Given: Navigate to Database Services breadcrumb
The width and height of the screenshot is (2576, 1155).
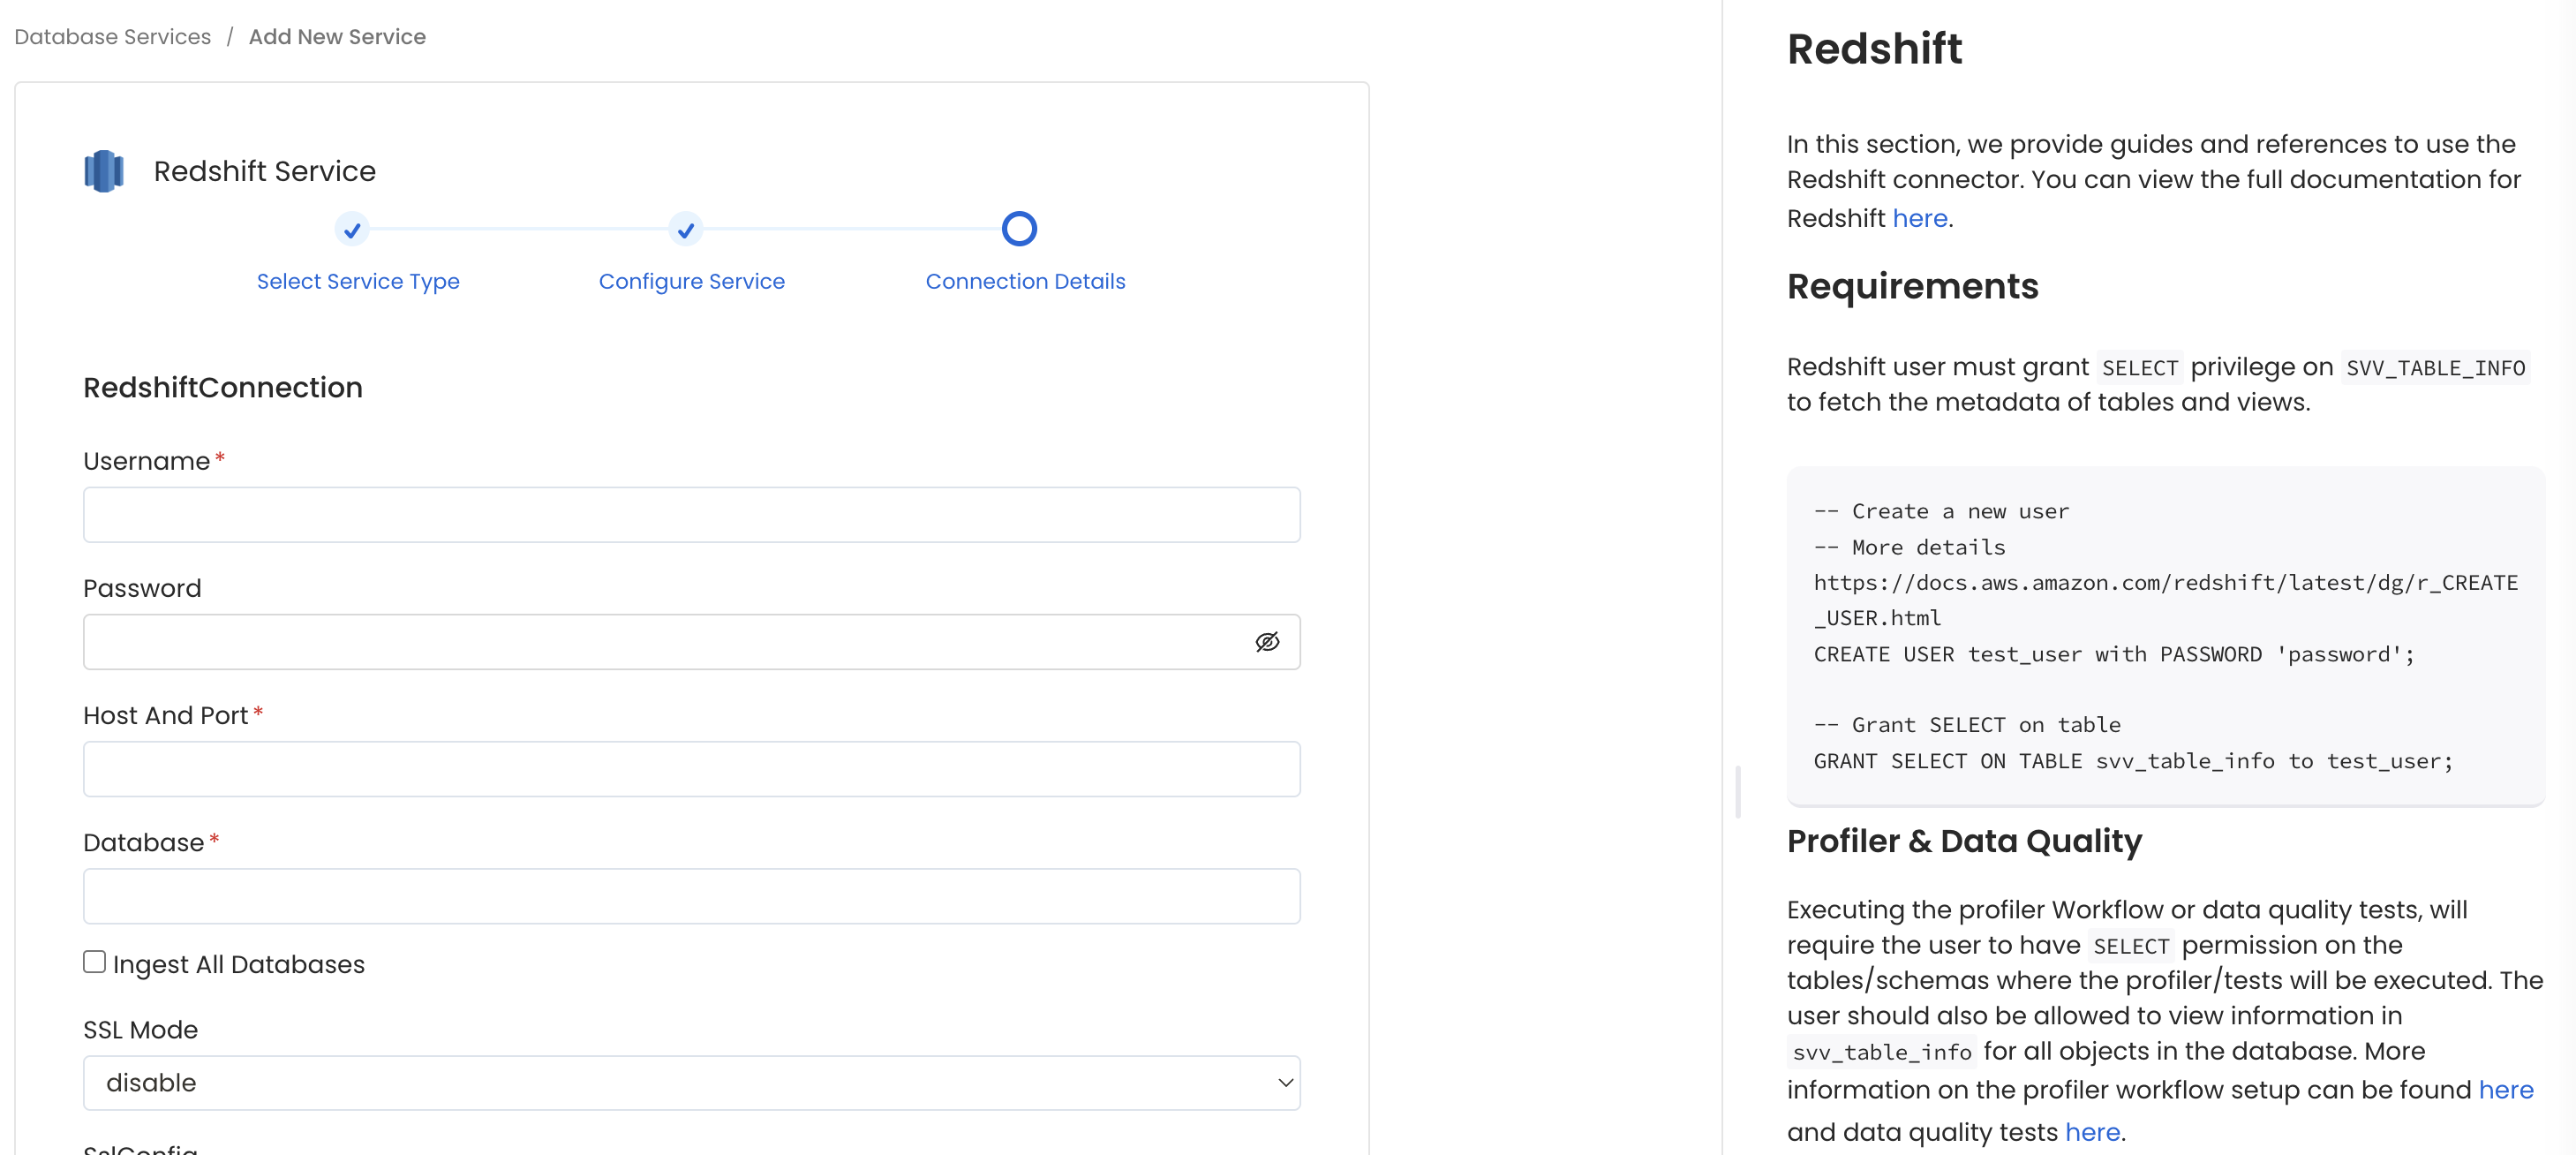Looking at the screenshot, I should click(x=111, y=36).
